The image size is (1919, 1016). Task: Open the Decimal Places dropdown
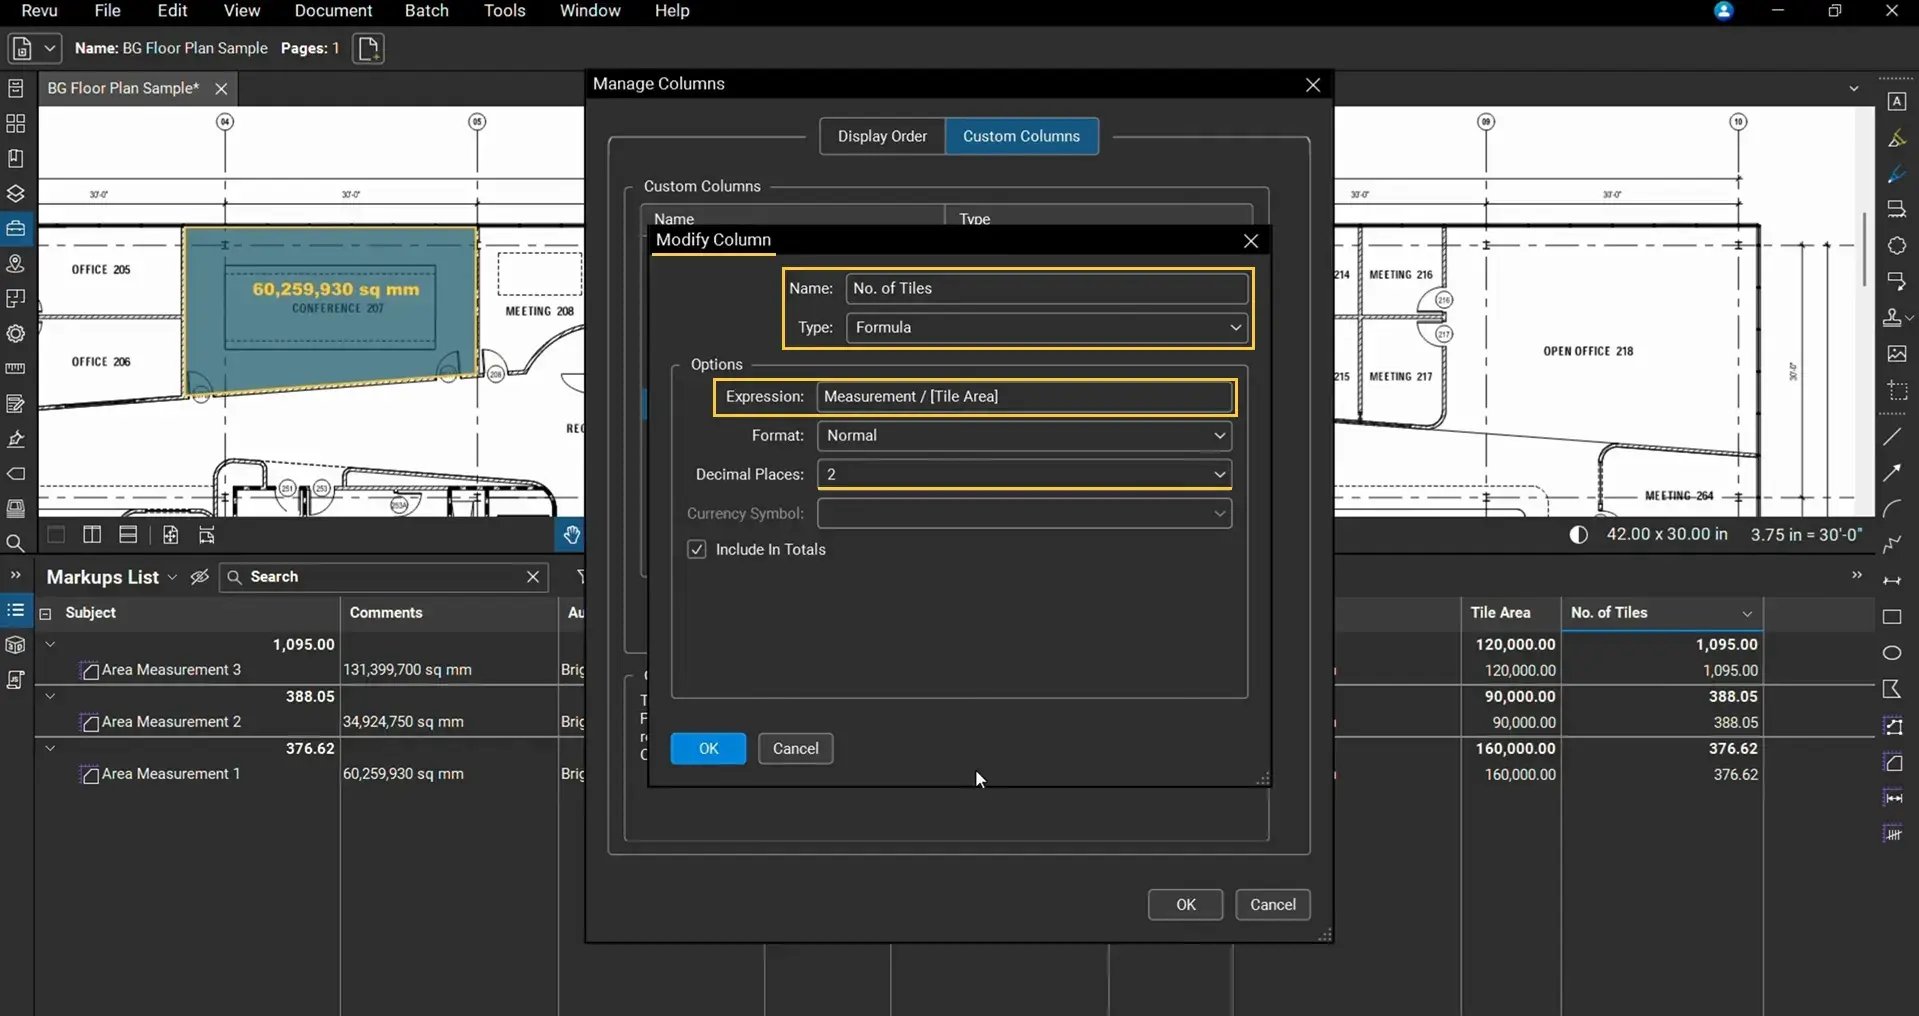(1024, 474)
